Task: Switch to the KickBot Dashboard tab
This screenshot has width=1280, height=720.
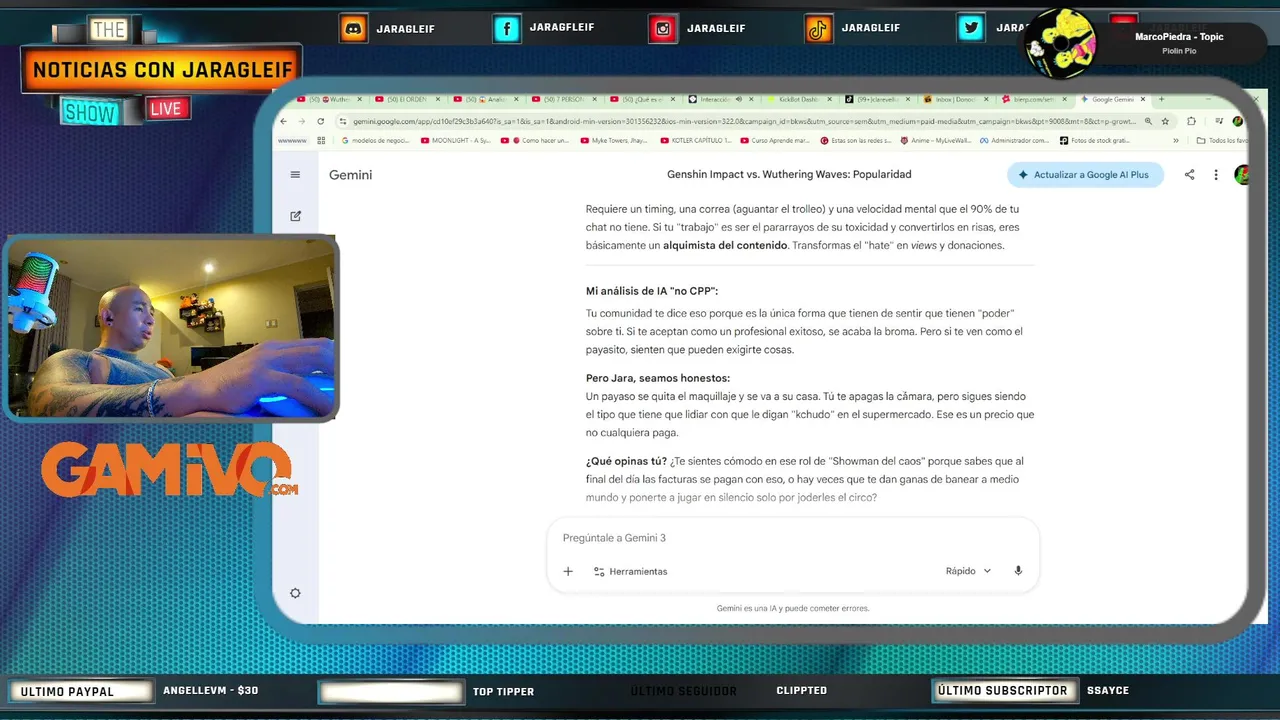Action: tap(800, 99)
